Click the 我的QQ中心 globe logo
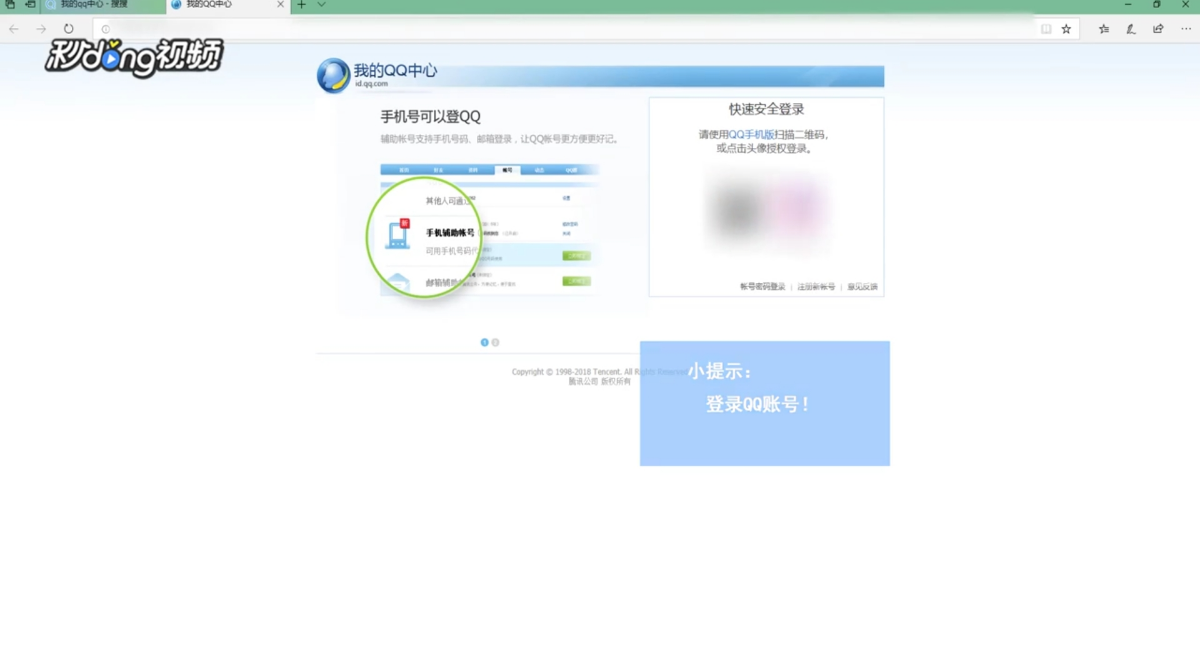 [x=333, y=75]
